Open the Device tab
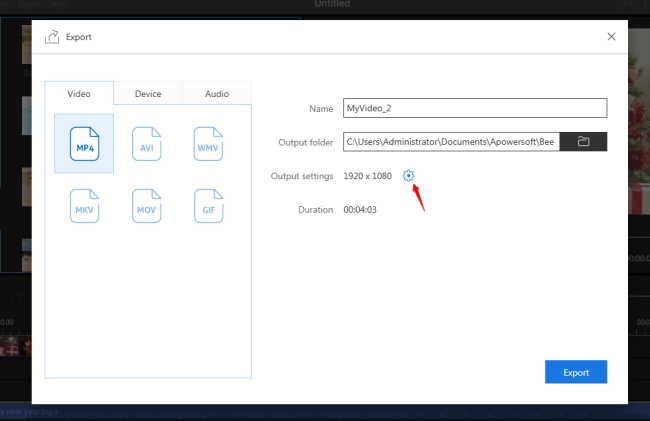650x421 pixels. tap(148, 94)
